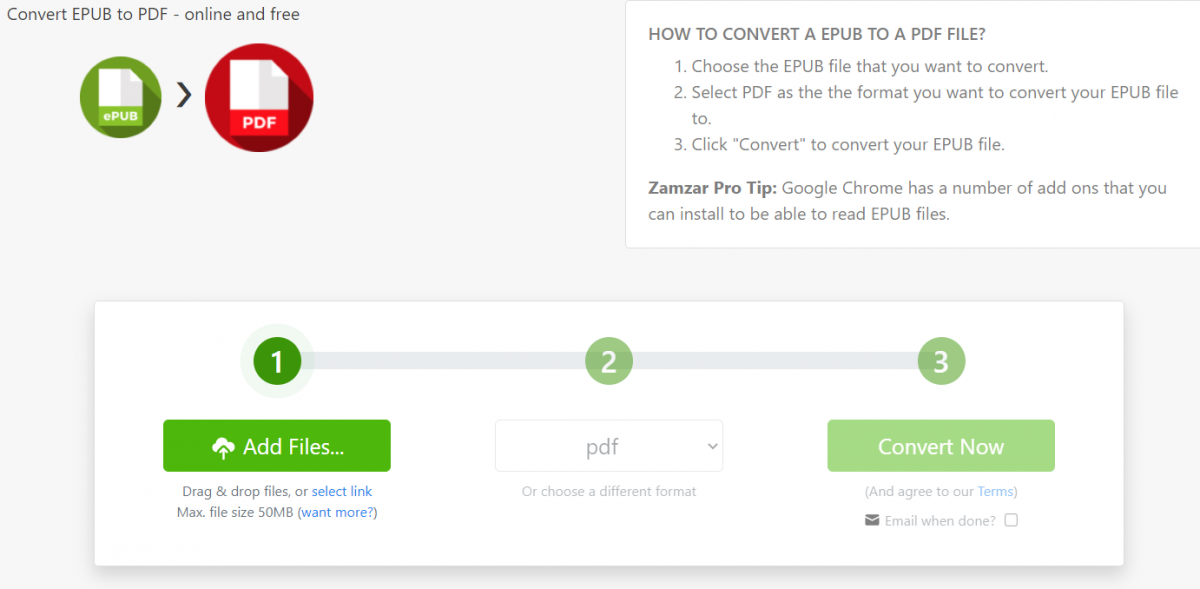Select the step 2 circle indicator
This screenshot has height=589, width=1200.
pyautogui.click(x=609, y=361)
